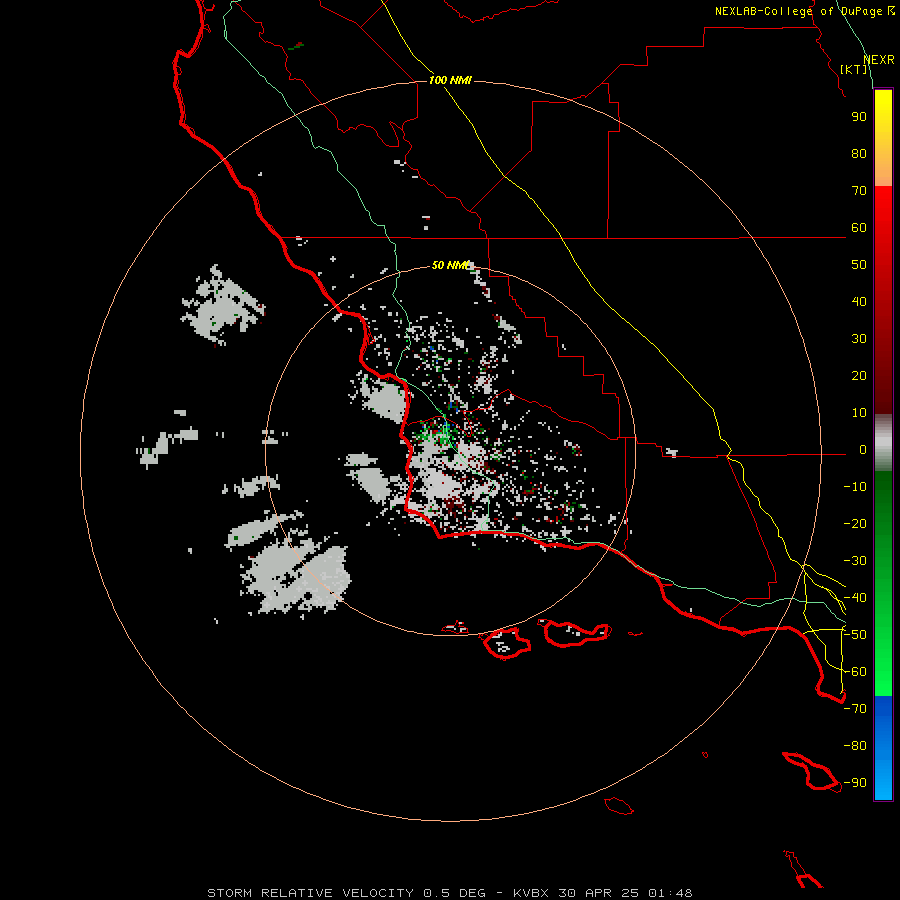This screenshot has width=900, height=900.
Task: Click the 10 value on the velocity scale
Action: 859,413
